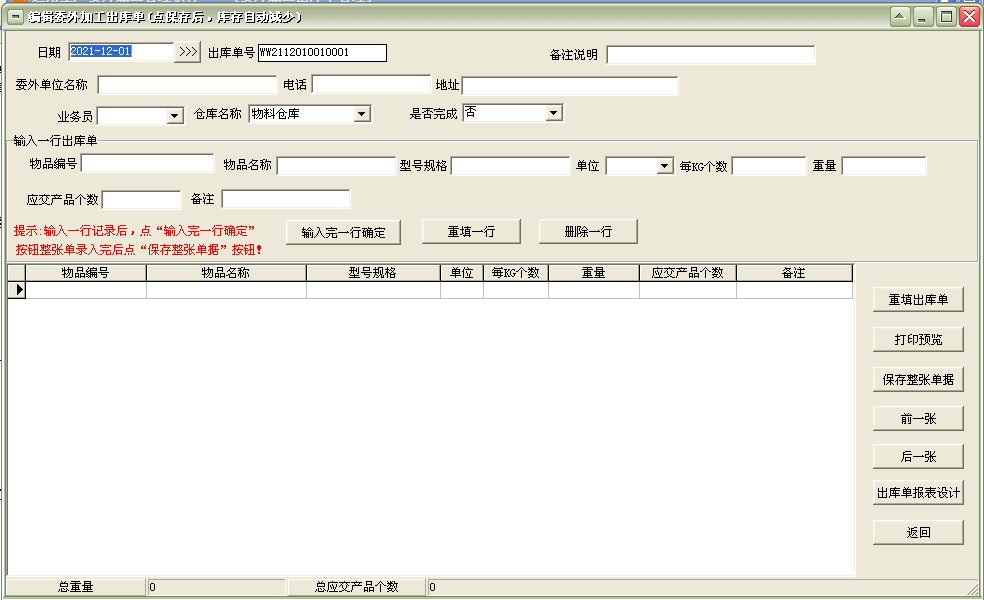Screen dimensions: 984x600
Task: Click 物品编号 column header in grid
Action: click(85, 273)
